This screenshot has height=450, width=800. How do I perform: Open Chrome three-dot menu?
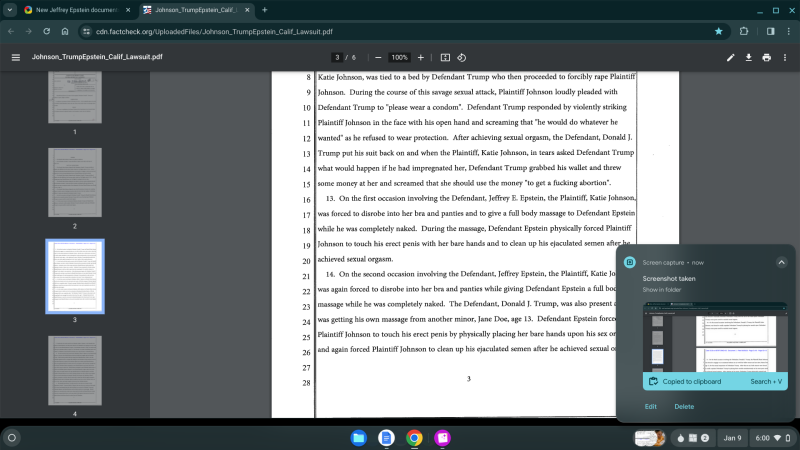789,32
